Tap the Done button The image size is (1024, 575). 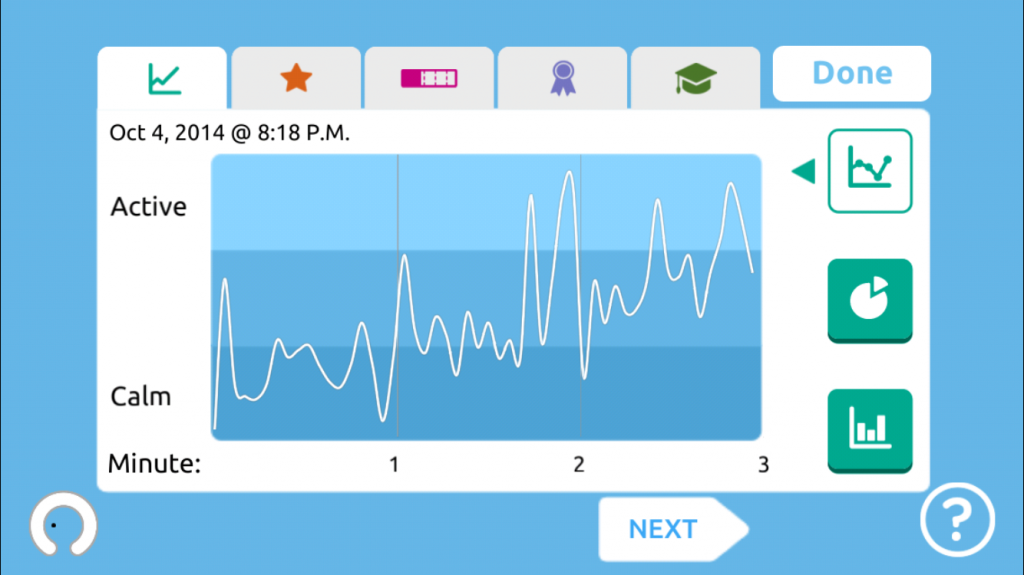pyautogui.click(x=852, y=73)
